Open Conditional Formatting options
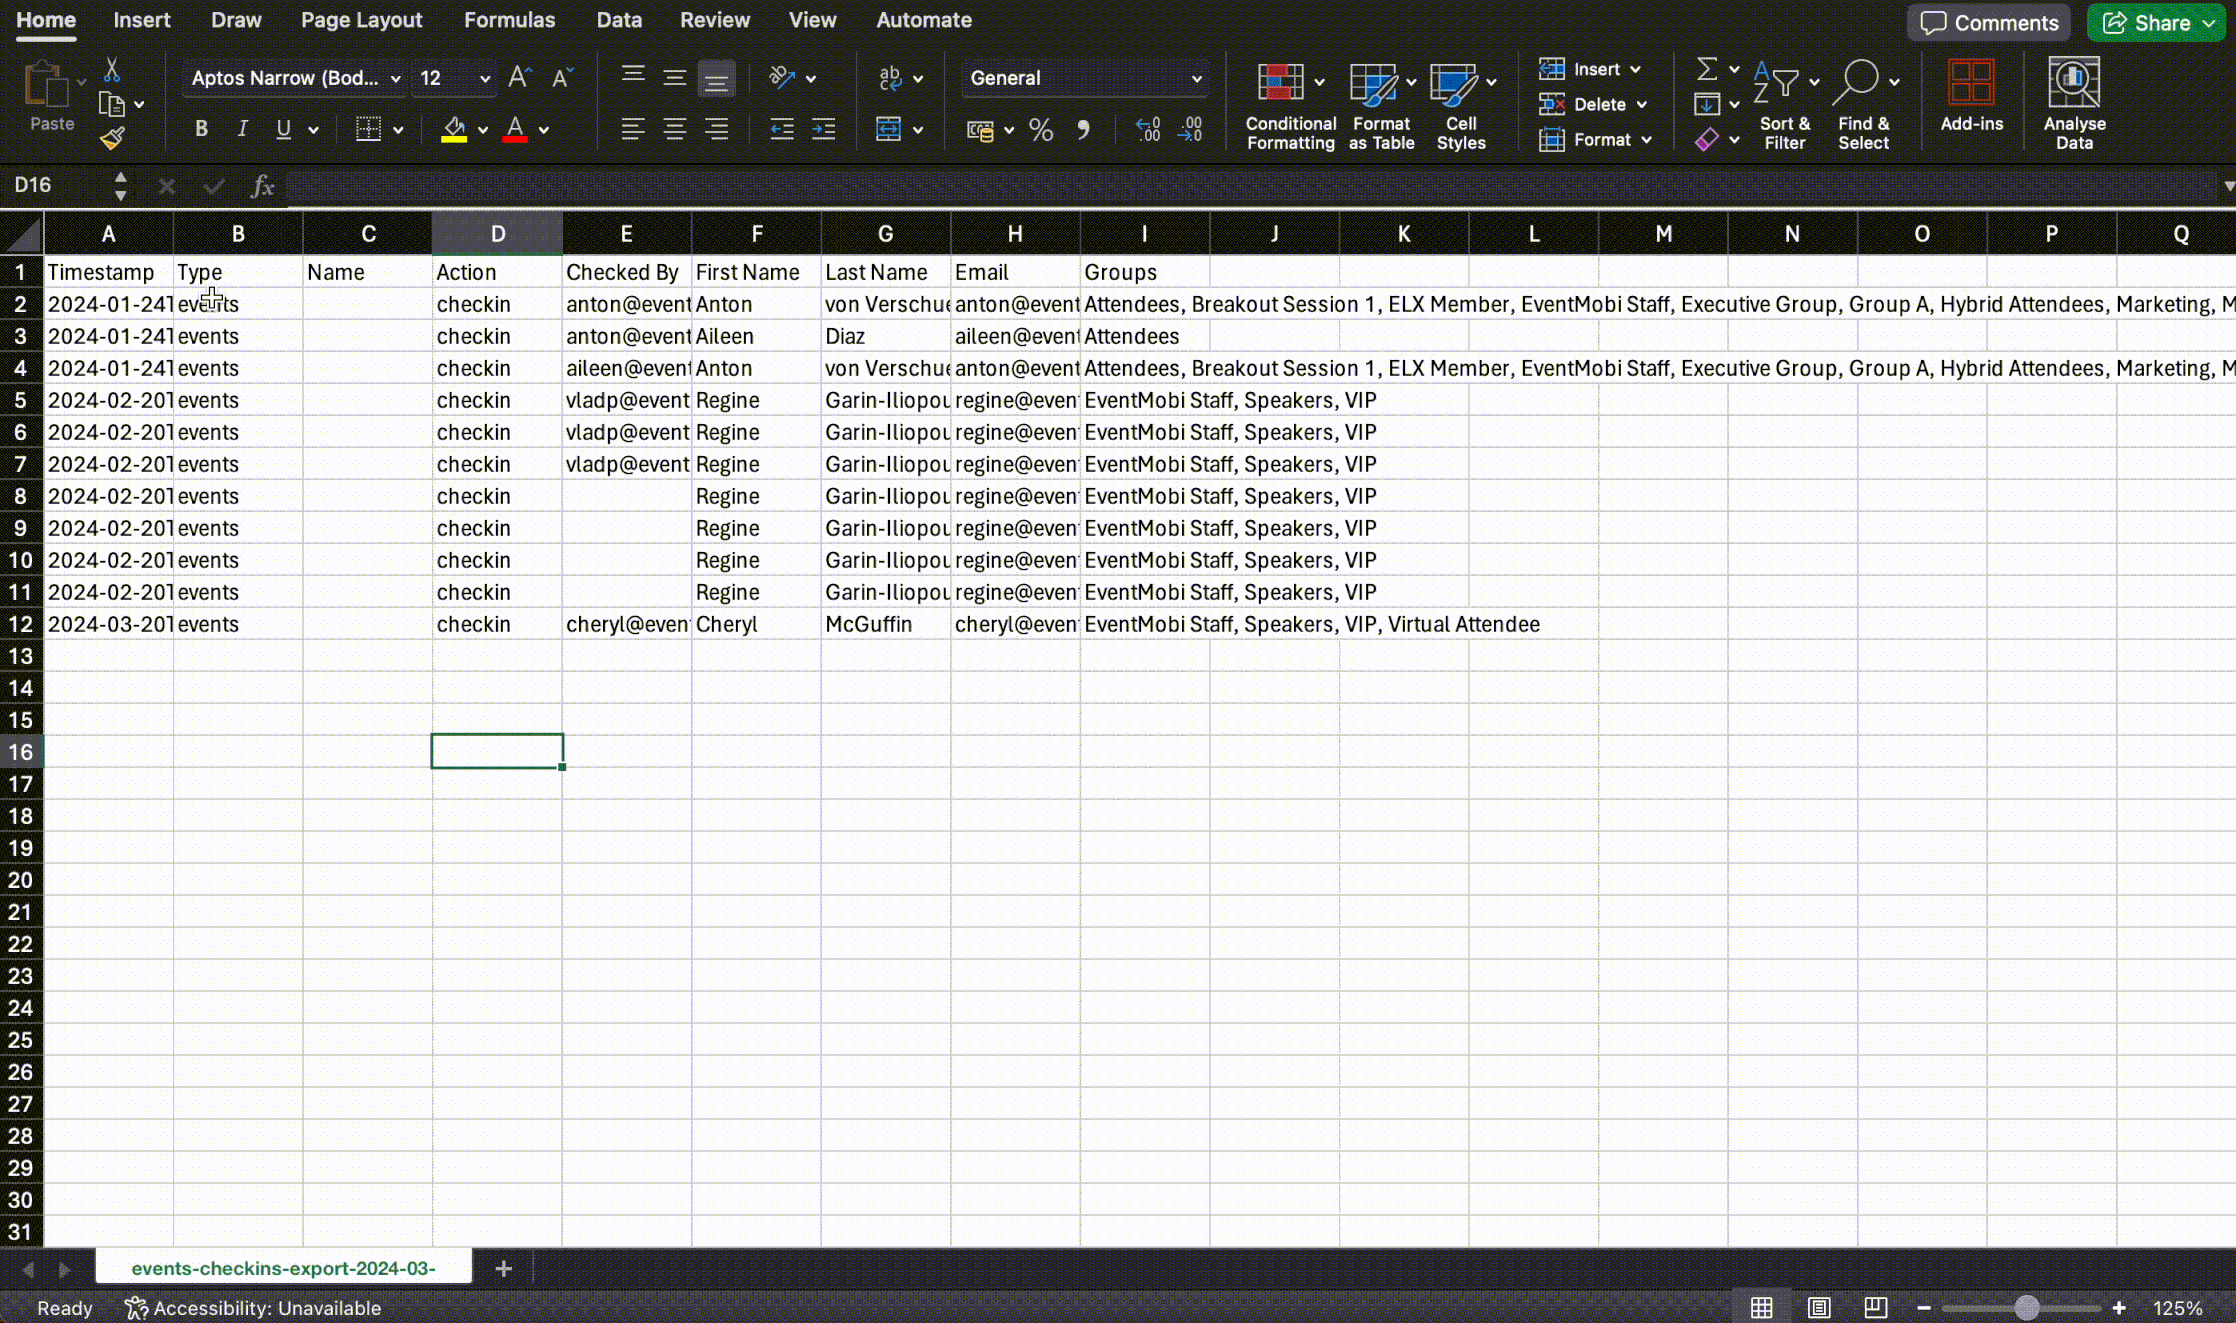The width and height of the screenshot is (2236, 1323). pyautogui.click(x=1289, y=104)
